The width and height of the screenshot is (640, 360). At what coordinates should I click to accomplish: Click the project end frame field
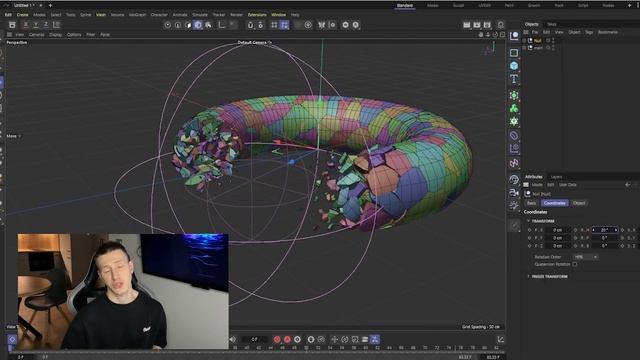(x=493, y=357)
